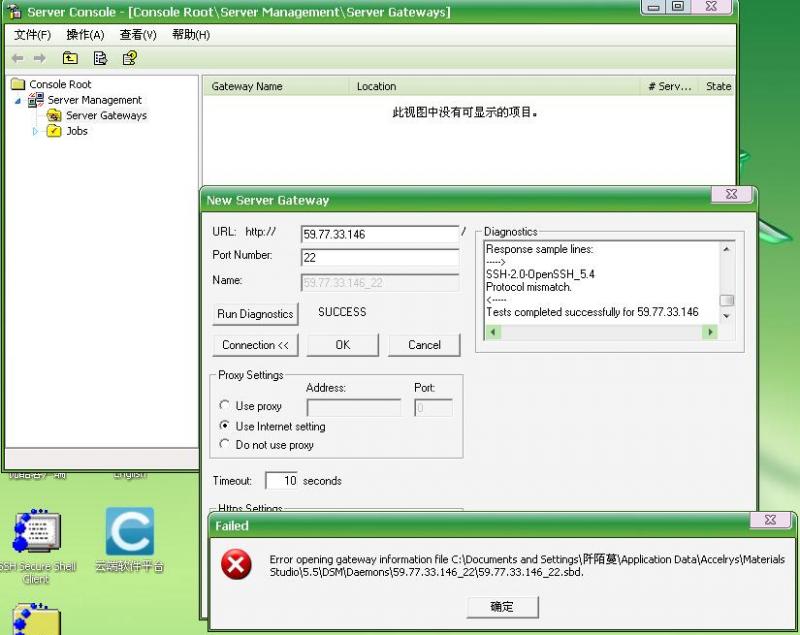Screen dimensions: 800x635
Task: Close the Failed error dialog
Action: coord(771,520)
